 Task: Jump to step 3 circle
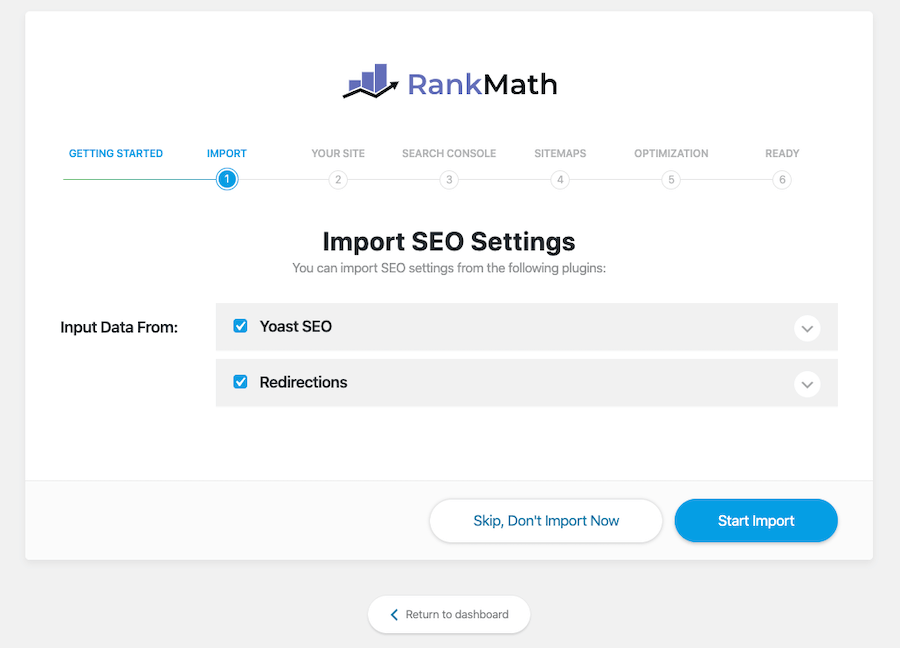pyautogui.click(x=449, y=180)
